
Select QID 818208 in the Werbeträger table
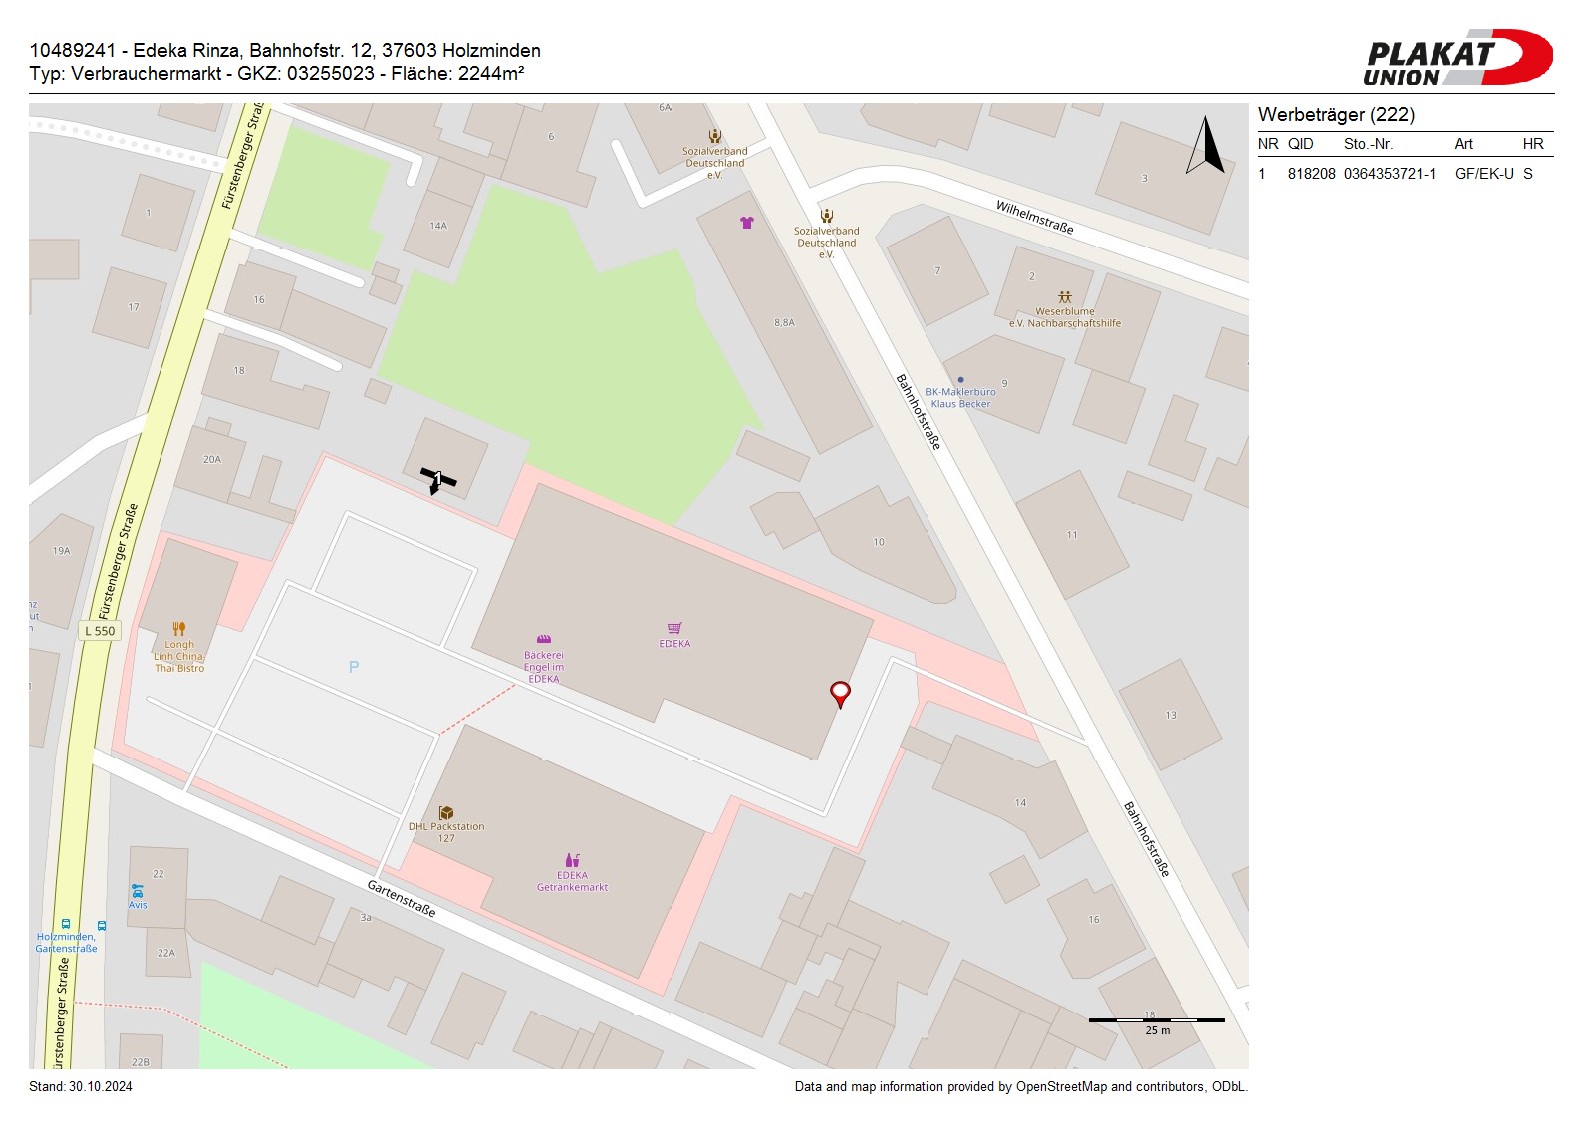[1311, 174]
